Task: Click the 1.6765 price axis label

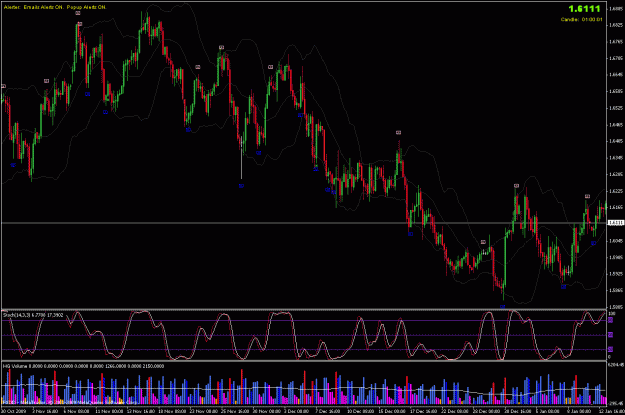Action: coord(616,41)
